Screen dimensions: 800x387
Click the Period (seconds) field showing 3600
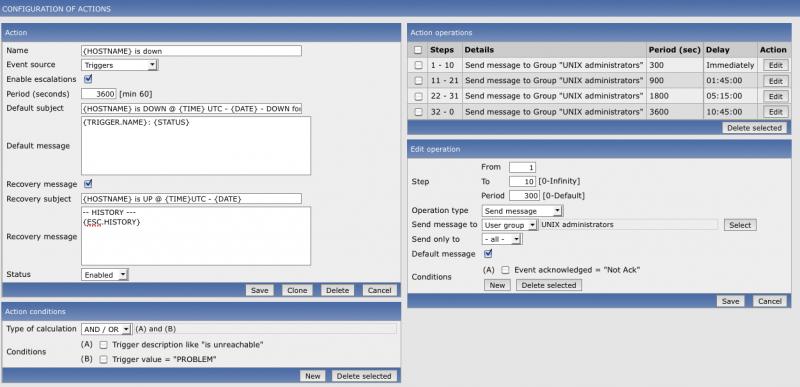click(99, 94)
